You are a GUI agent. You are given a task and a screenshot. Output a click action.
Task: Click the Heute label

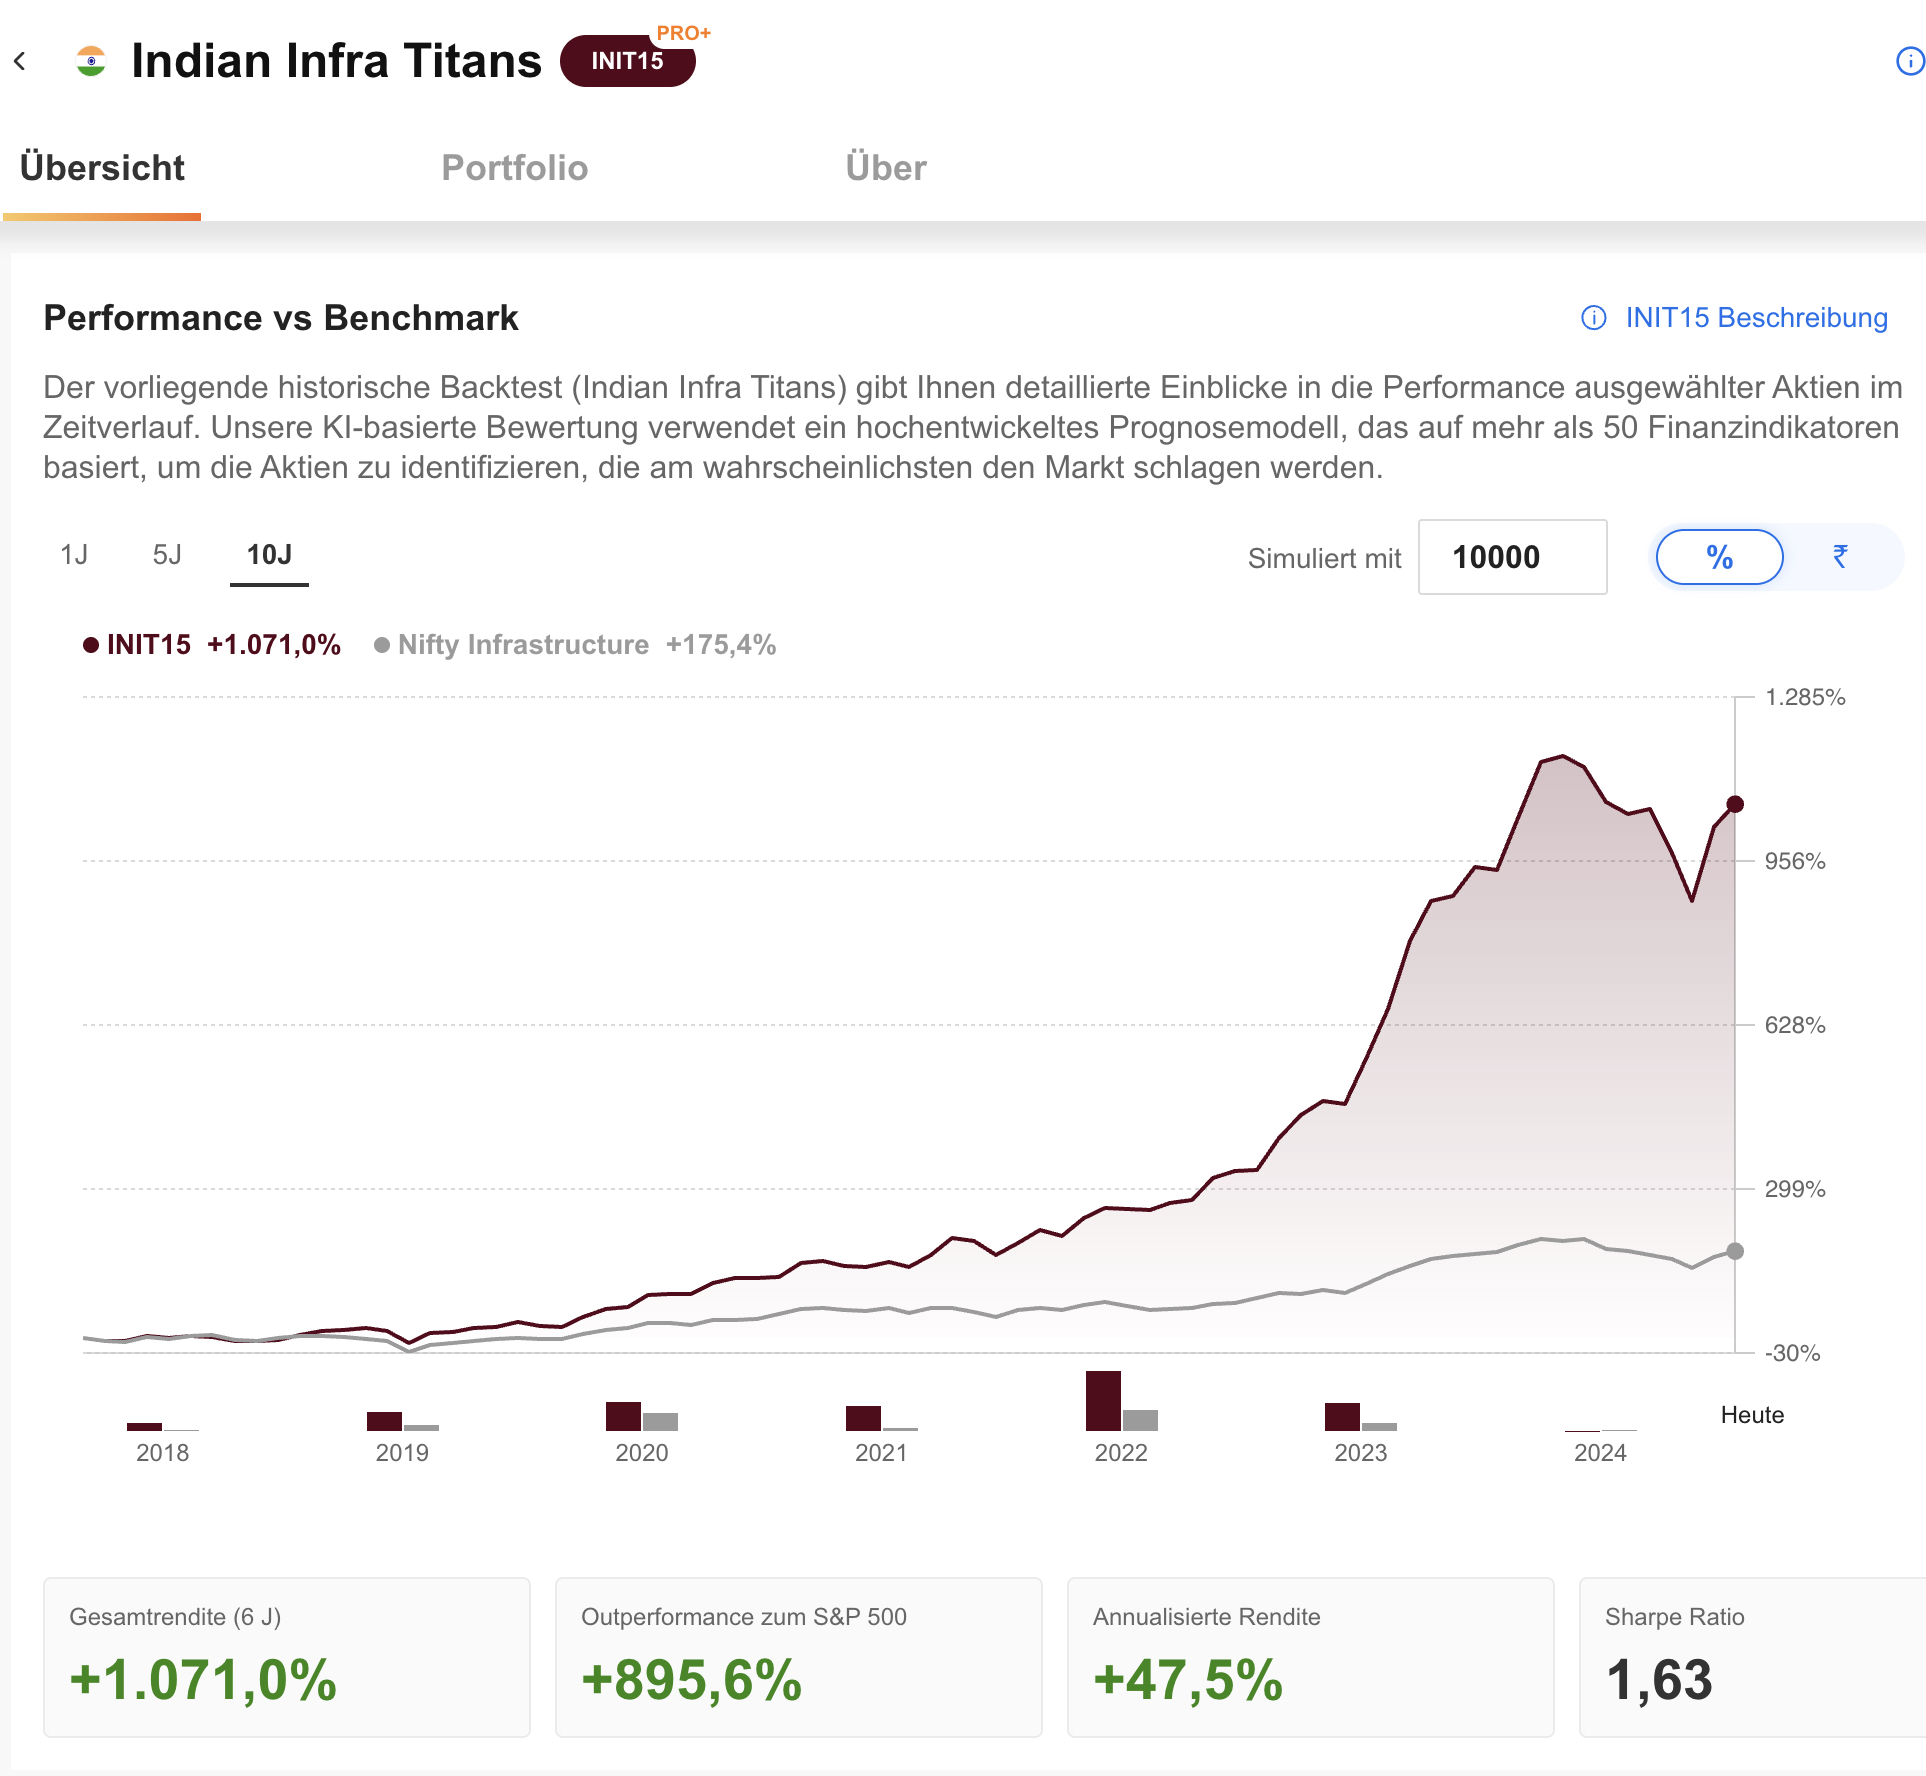1752,1415
